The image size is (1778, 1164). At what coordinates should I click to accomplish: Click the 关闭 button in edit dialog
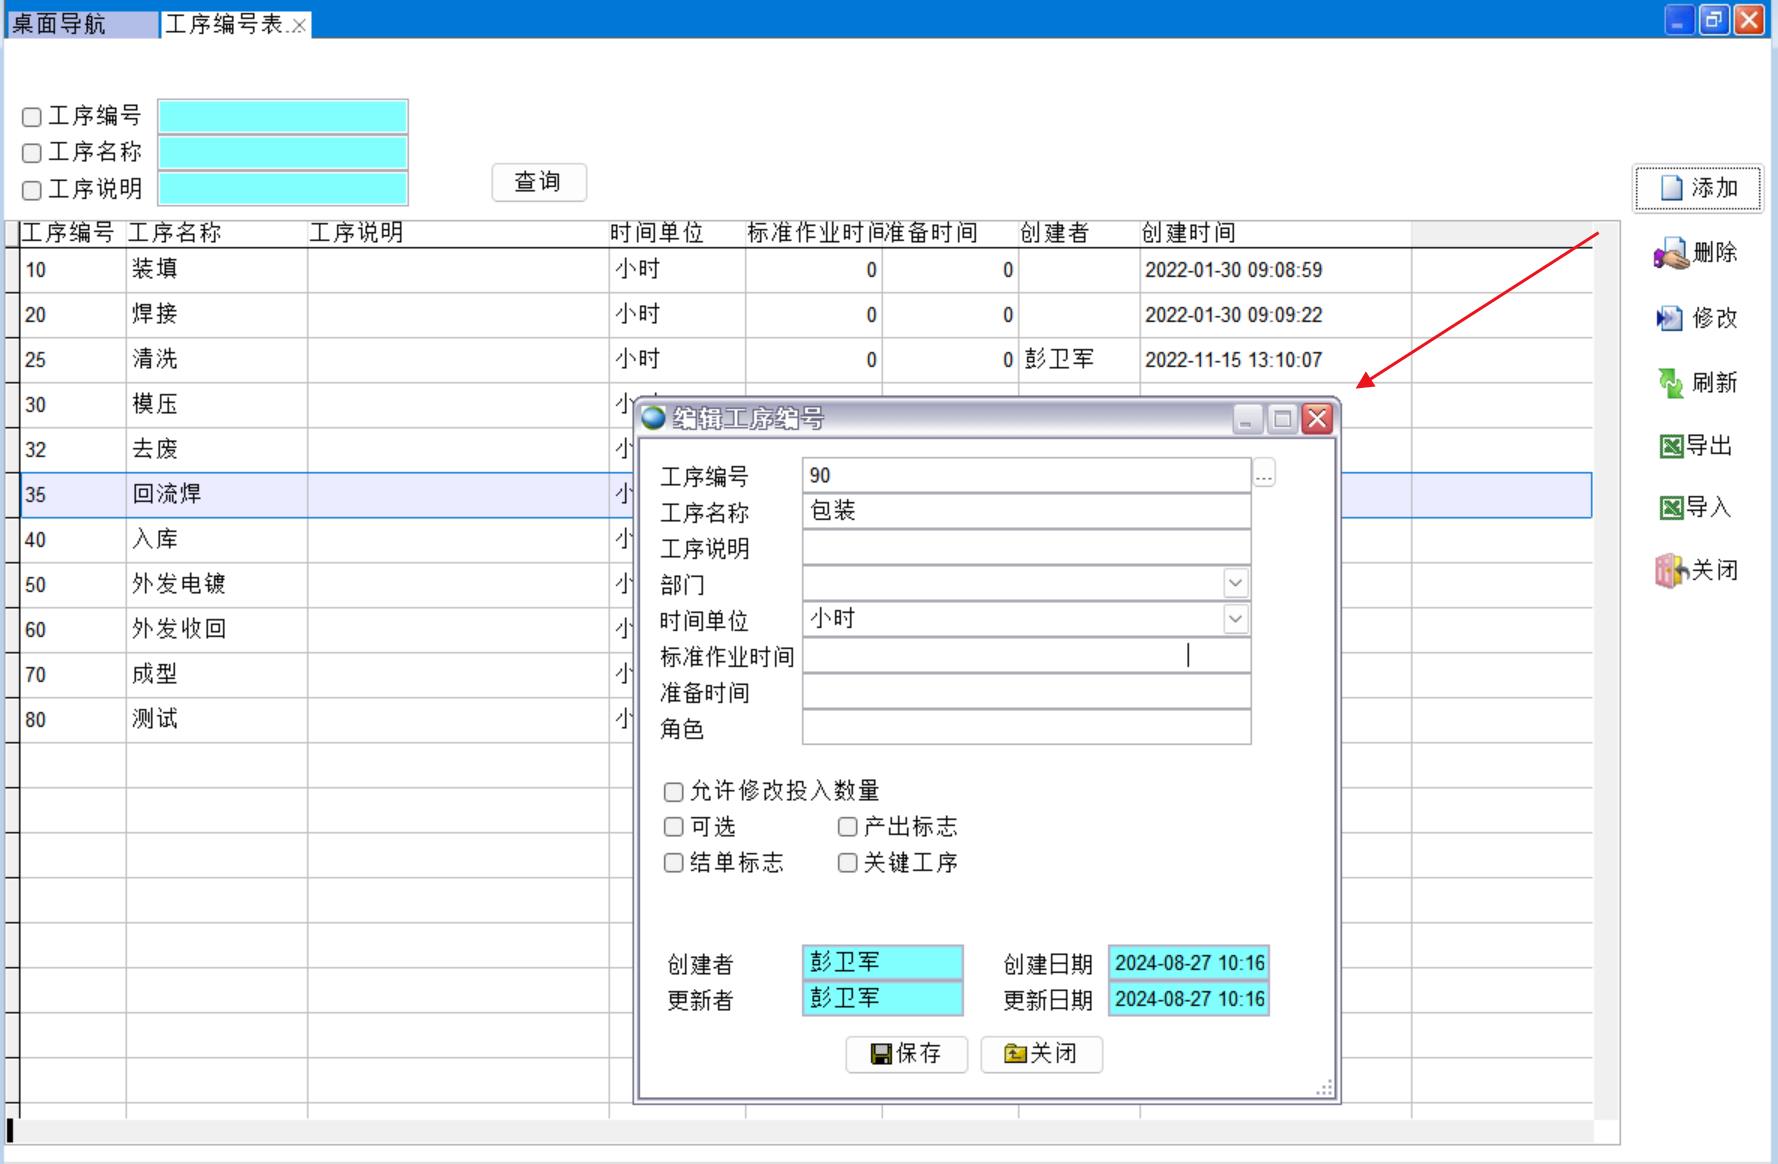(1041, 1054)
